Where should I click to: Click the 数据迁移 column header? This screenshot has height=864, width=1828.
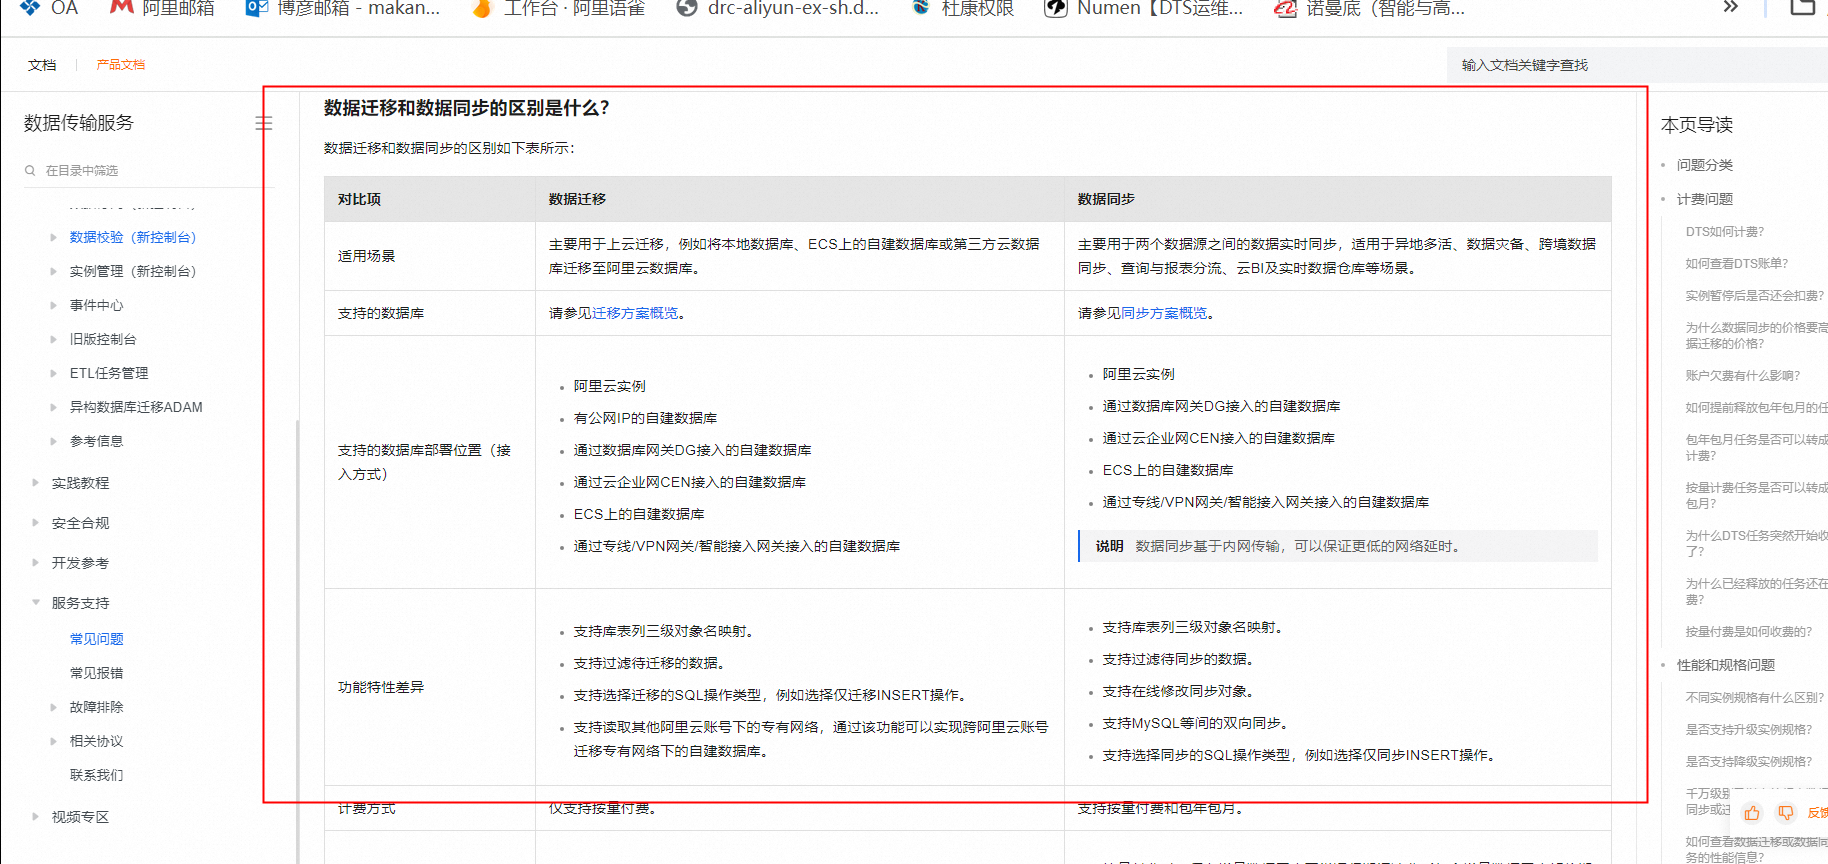(x=577, y=199)
